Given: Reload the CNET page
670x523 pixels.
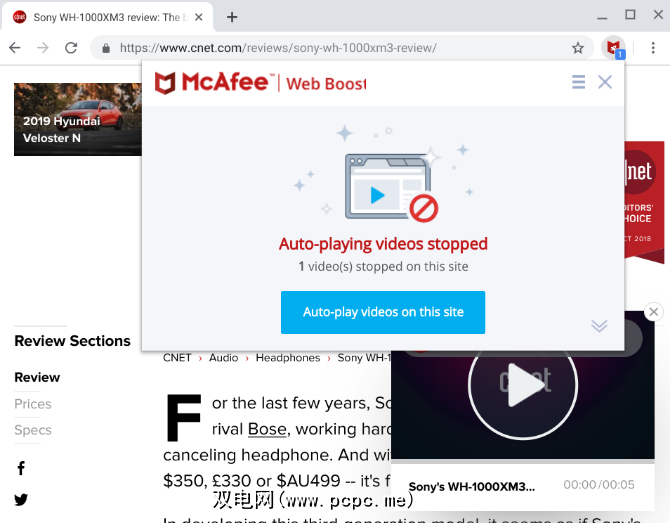Looking at the screenshot, I should click(71, 47).
